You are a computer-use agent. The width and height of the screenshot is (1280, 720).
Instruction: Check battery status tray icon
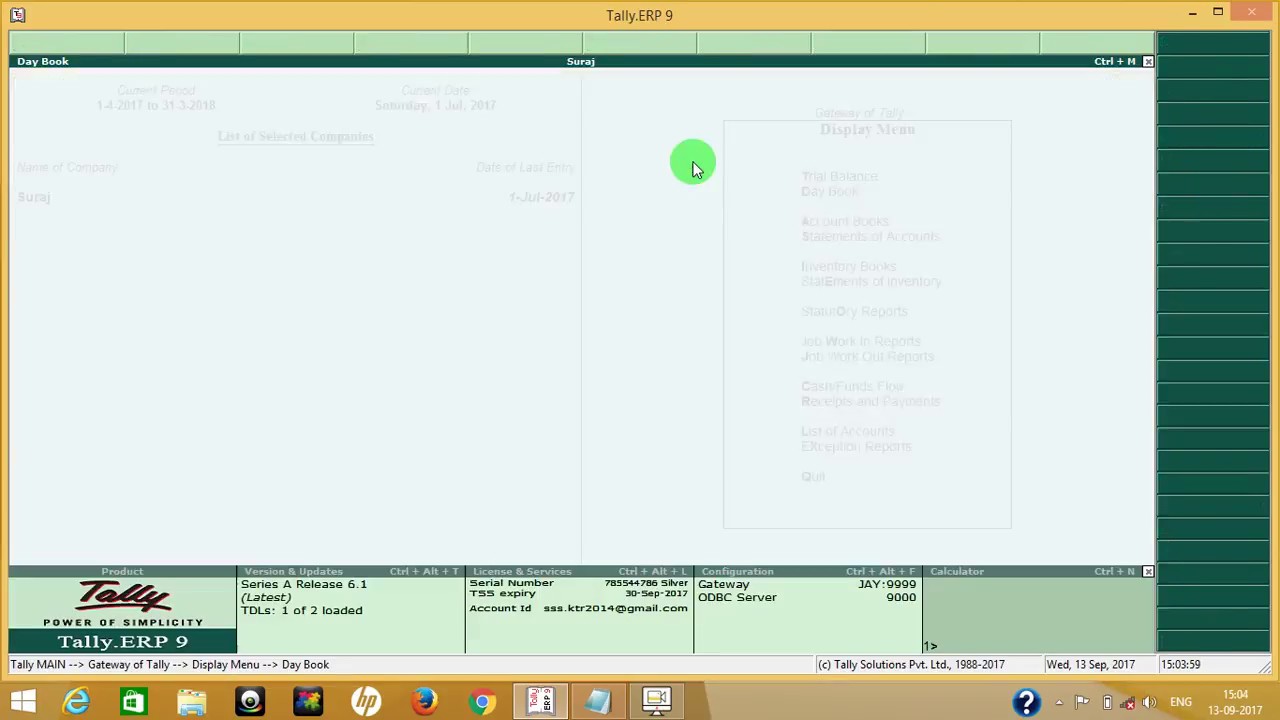click(1107, 702)
